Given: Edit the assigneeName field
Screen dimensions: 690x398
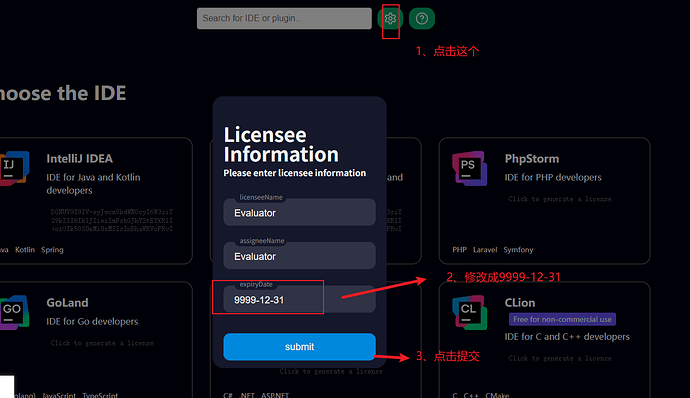Looking at the screenshot, I should (299, 256).
